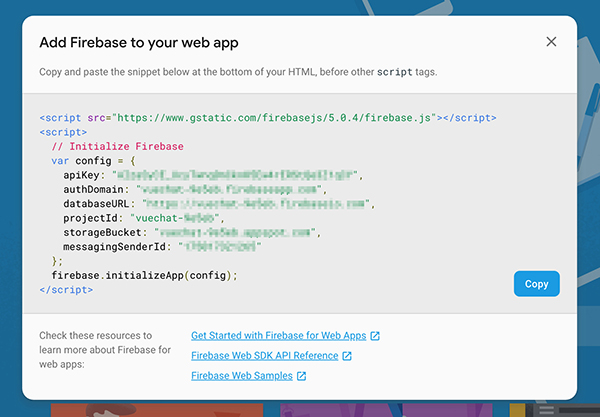Click the dialog title 'Add Firebase to your web app'
Viewport: 600px width, 417px height.
pos(139,42)
